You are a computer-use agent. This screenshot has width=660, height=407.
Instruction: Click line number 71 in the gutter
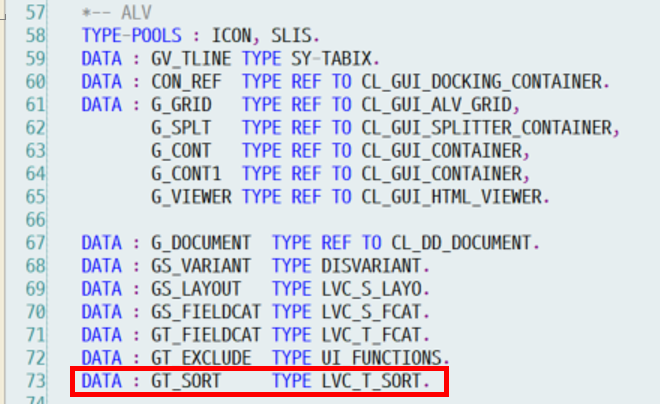point(35,335)
